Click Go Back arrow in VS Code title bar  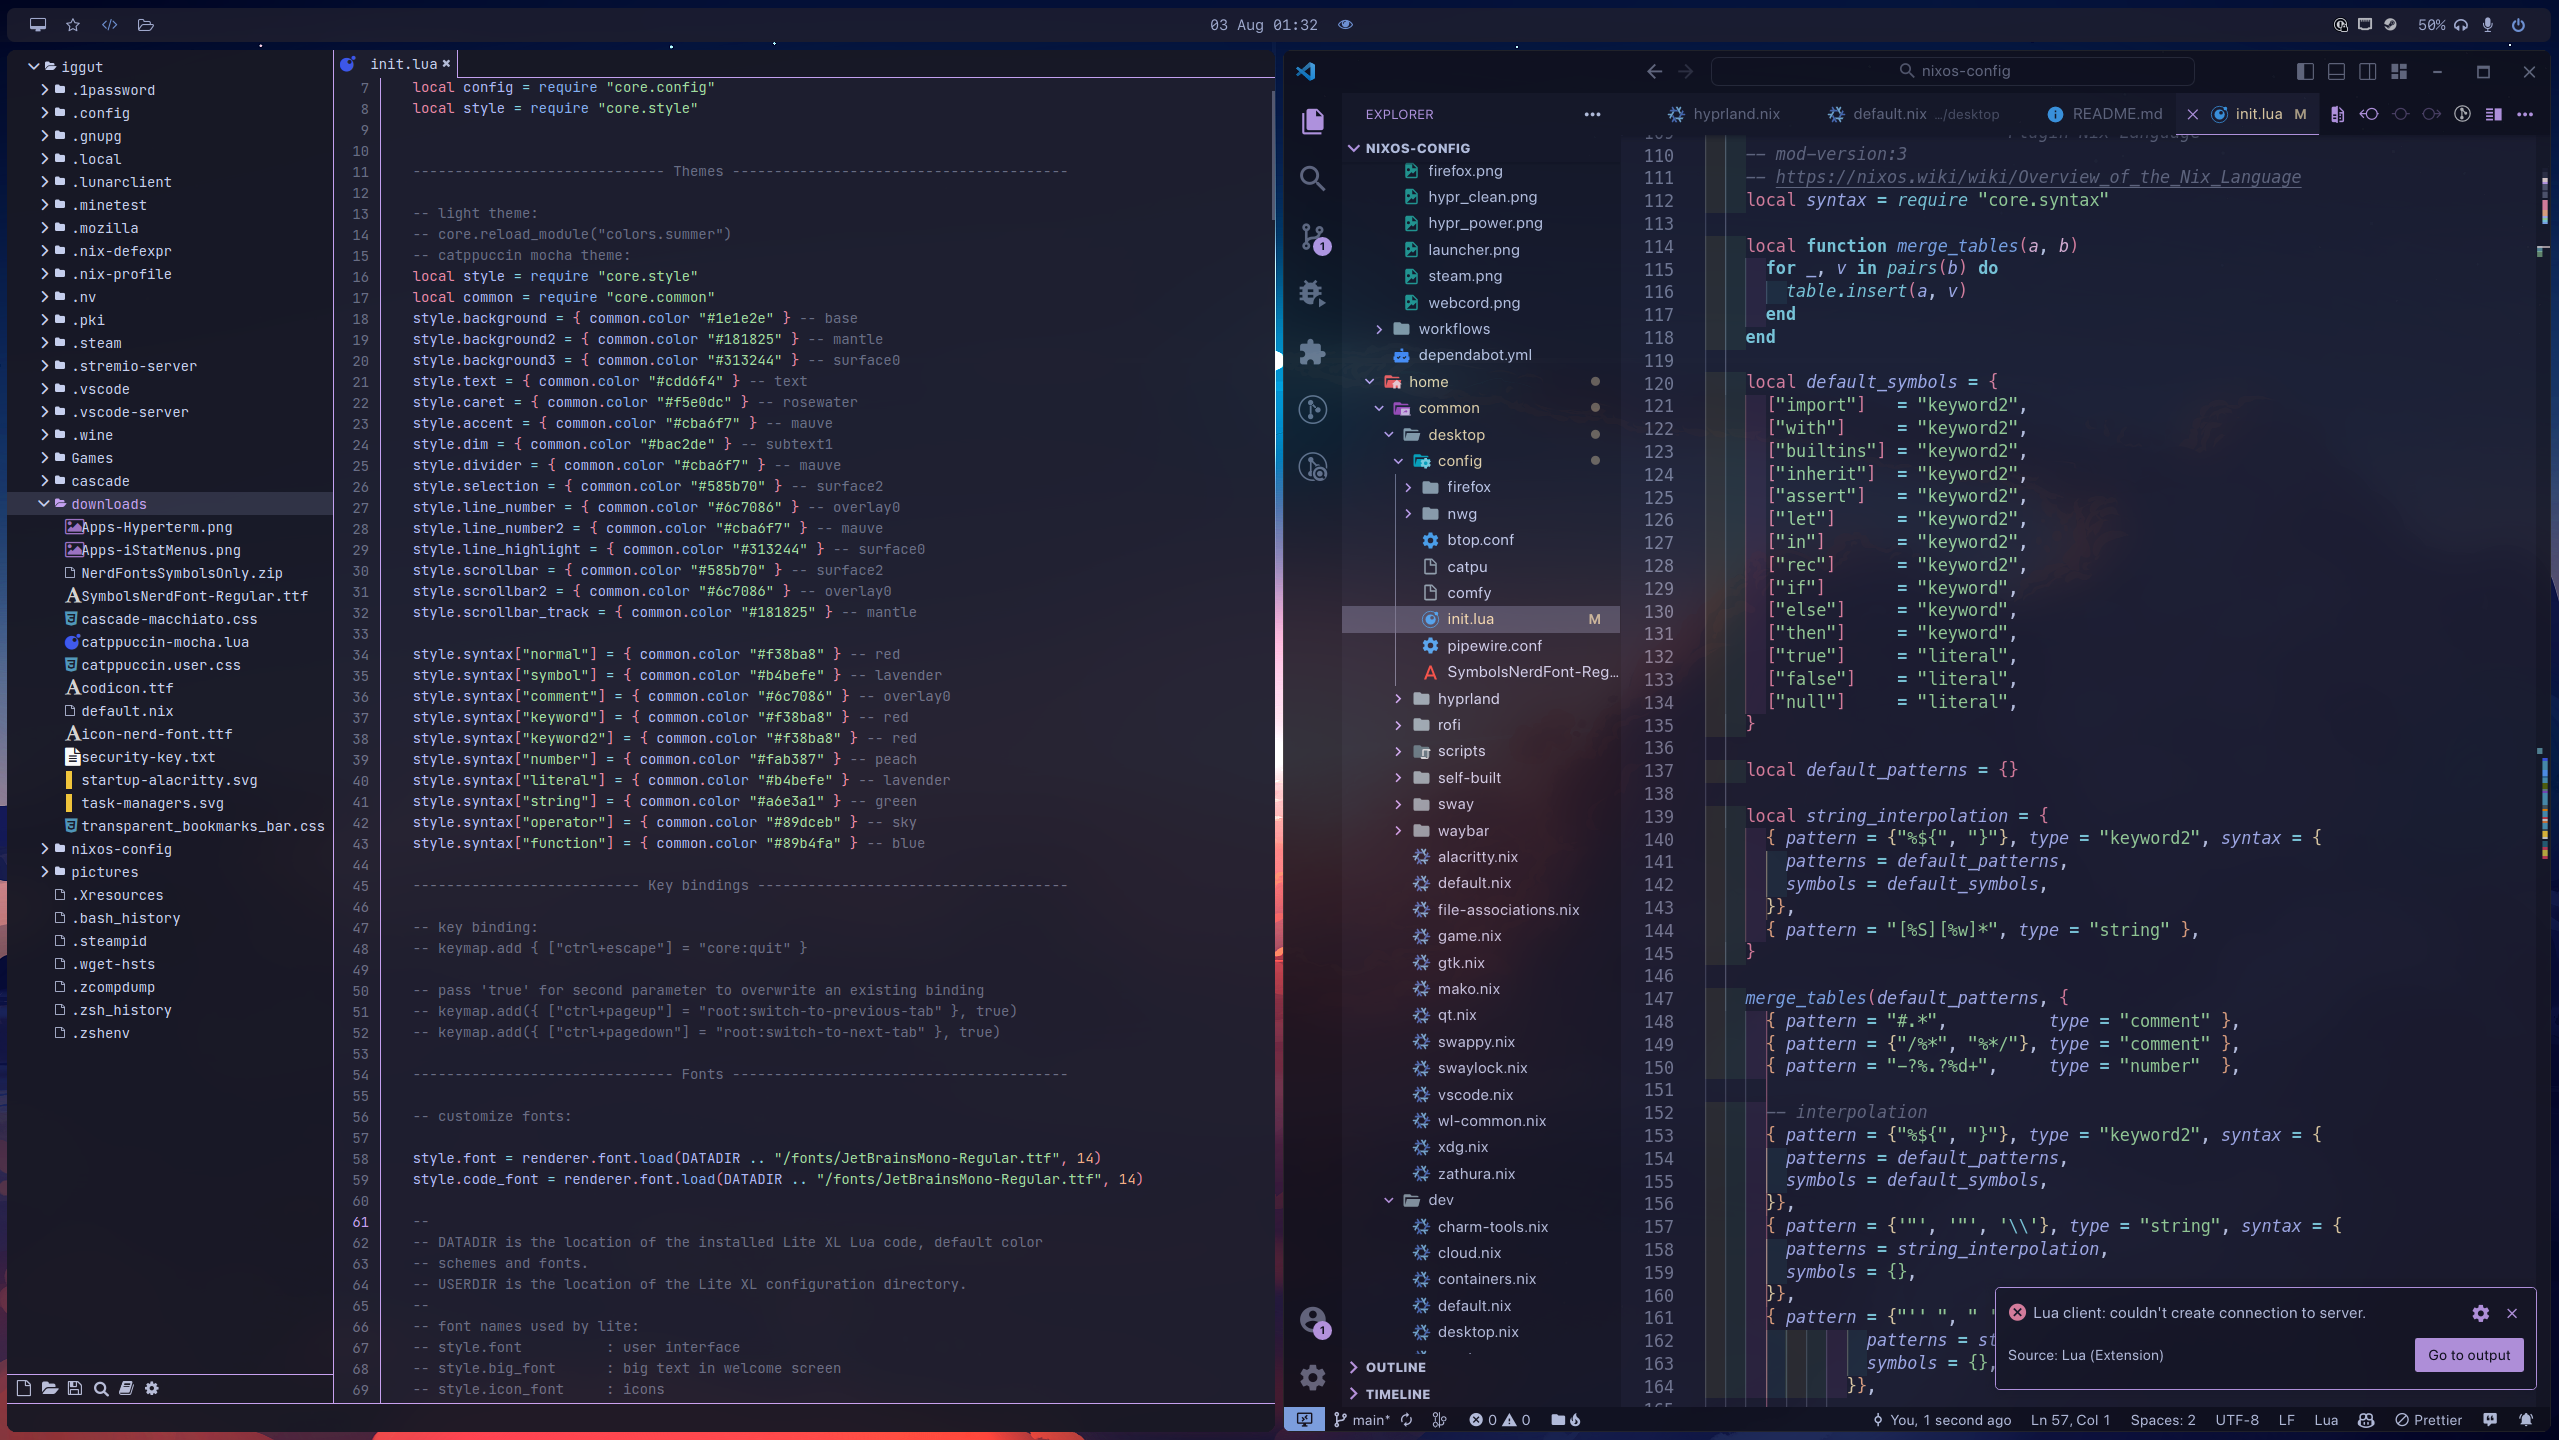pos(1654,71)
